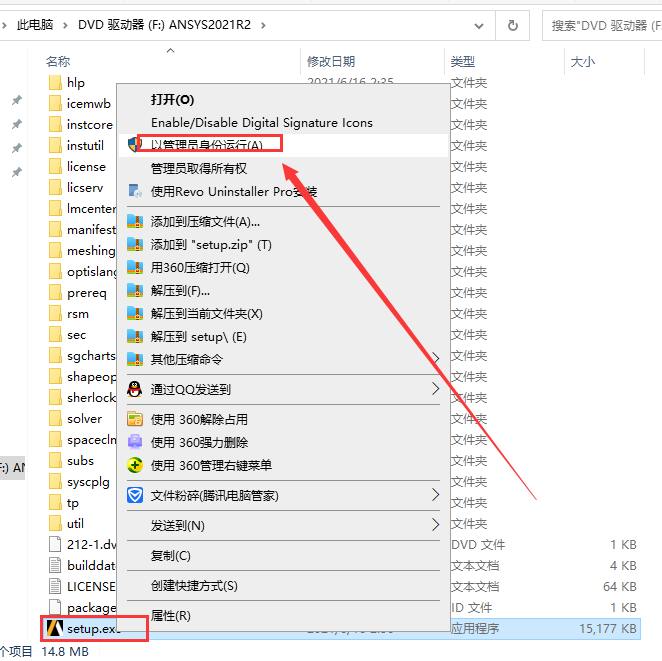Click the prereq folder icon

(55, 293)
